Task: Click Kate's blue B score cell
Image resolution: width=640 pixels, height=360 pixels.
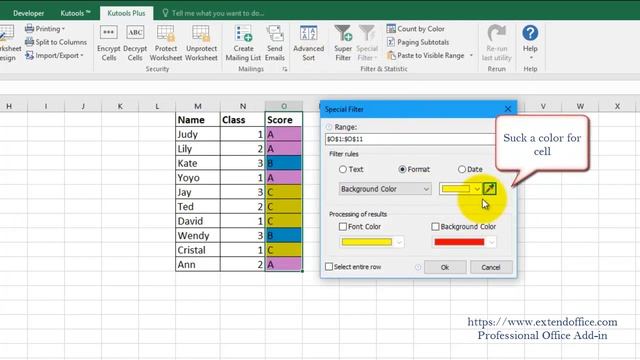Action: pos(284,163)
